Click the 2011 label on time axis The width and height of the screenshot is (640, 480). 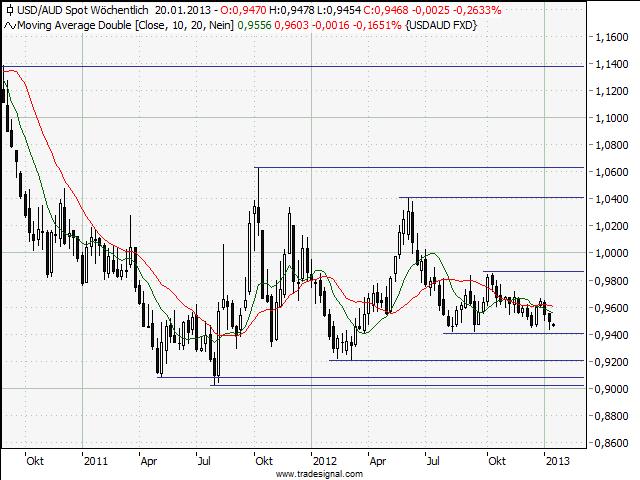96,461
